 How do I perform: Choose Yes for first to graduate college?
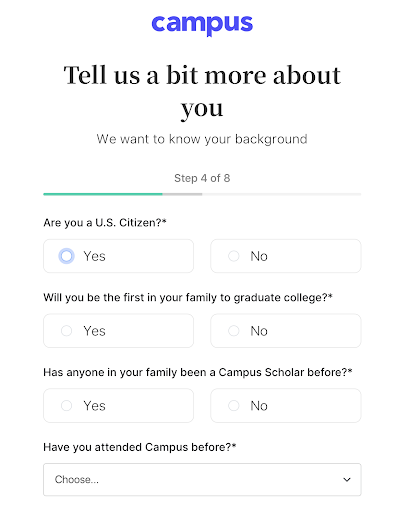(66, 331)
